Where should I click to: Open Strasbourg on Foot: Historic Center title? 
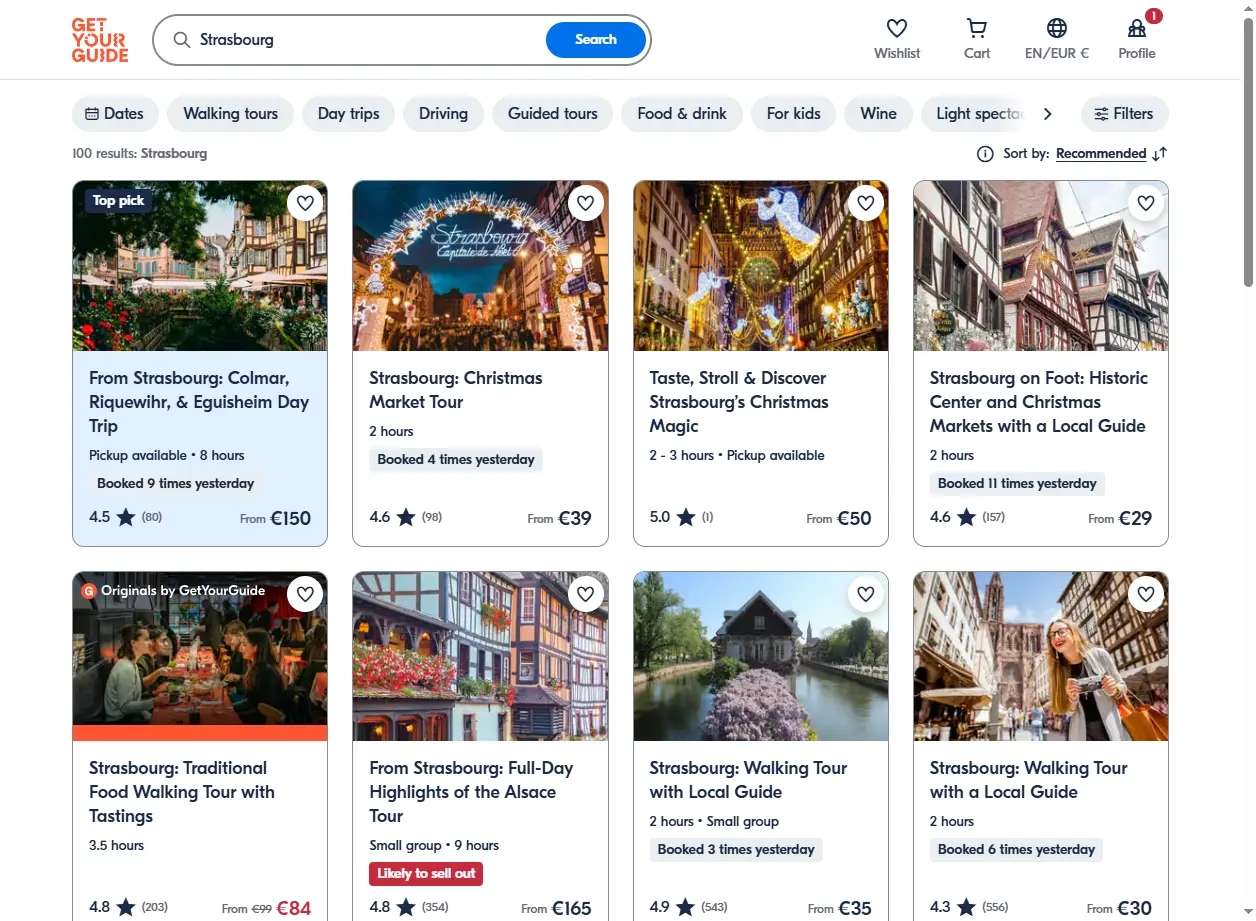coord(1038,402)
